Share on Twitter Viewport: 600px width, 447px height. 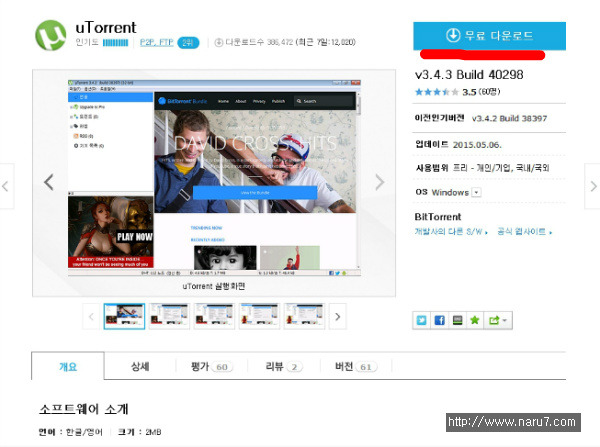pos(421,320)
